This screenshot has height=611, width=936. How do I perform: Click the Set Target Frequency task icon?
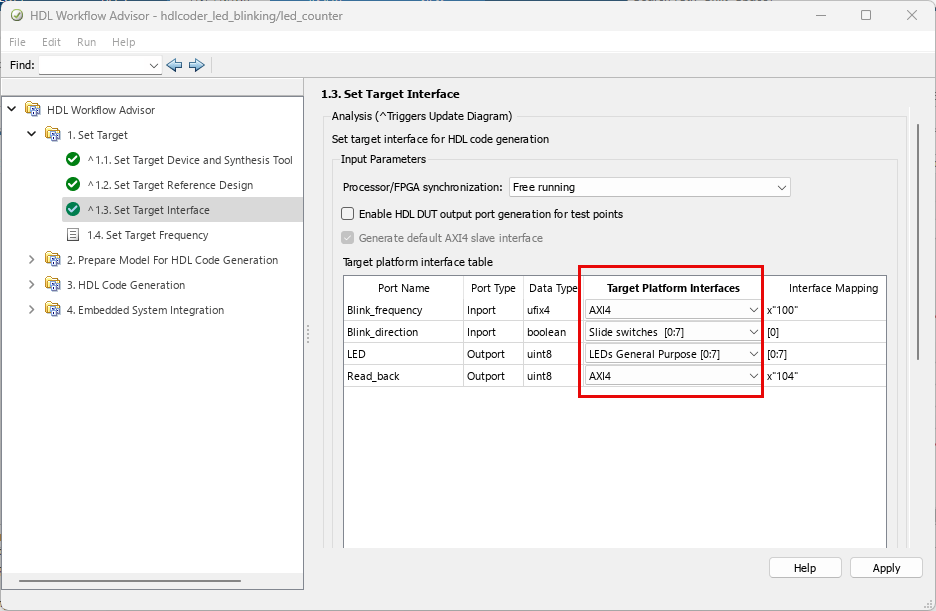pyautogui.click(x=73, y=235)
